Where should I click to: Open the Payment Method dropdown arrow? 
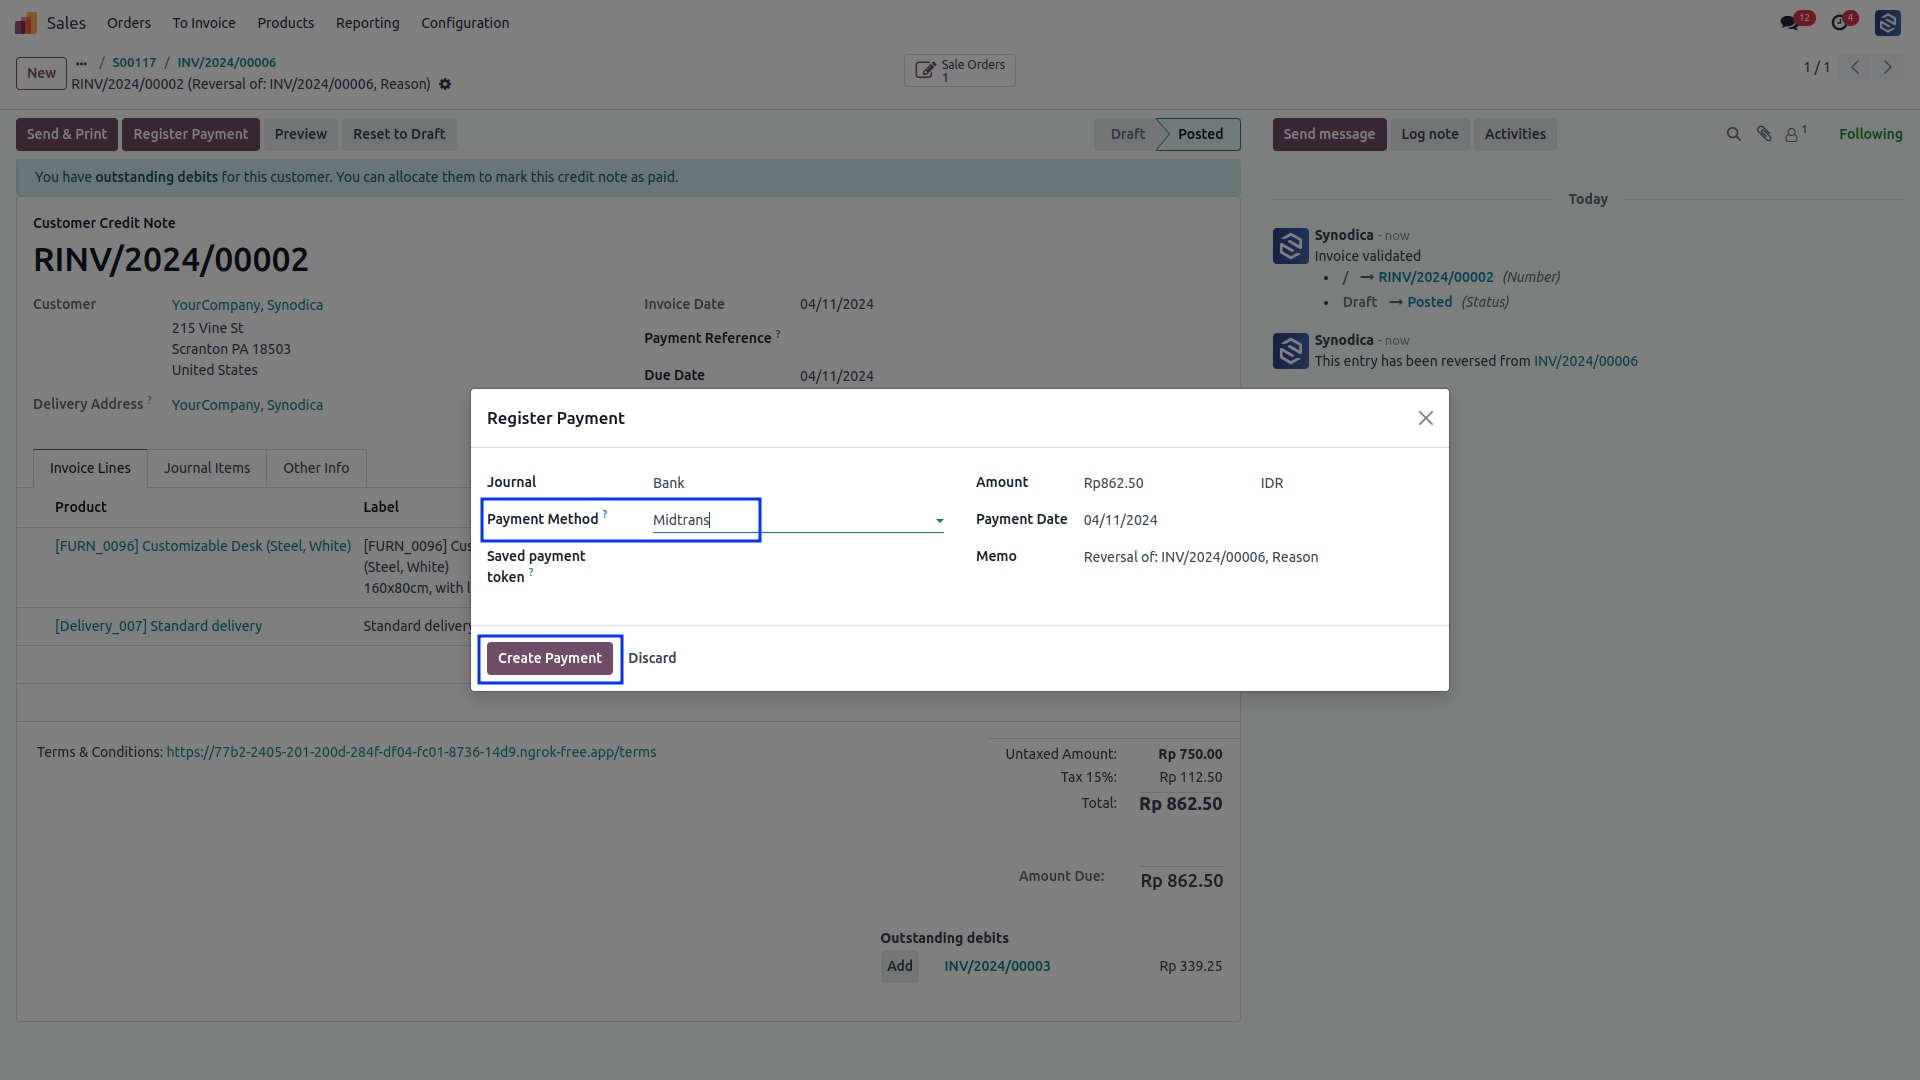[939, 521]
